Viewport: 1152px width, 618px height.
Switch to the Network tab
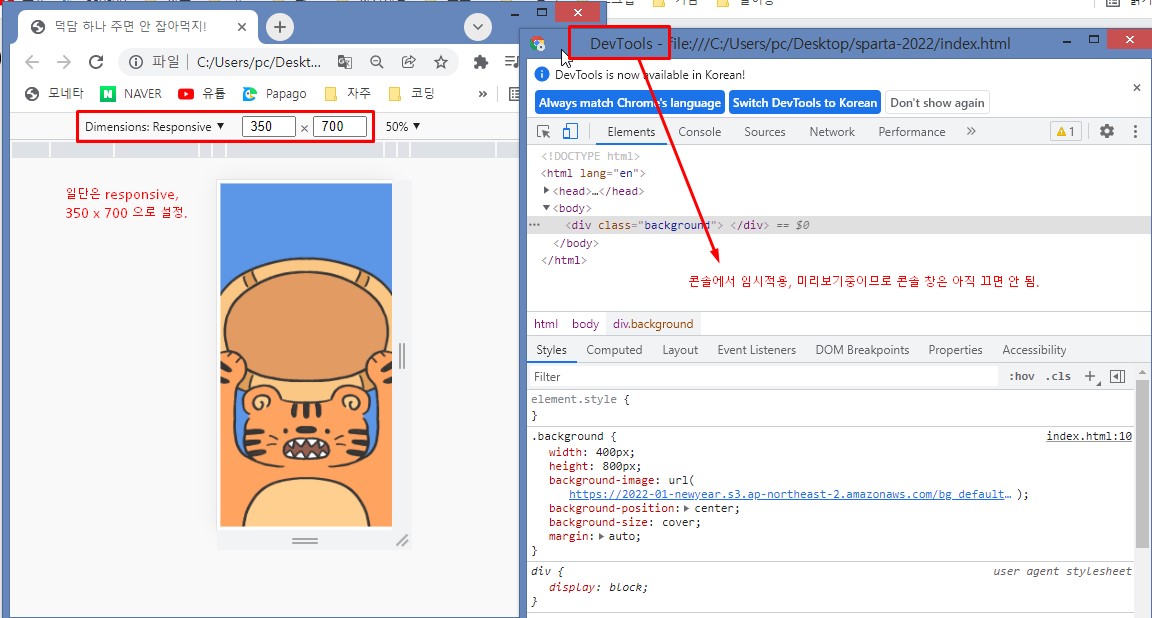pyautogui.click(x=832, y=132)
